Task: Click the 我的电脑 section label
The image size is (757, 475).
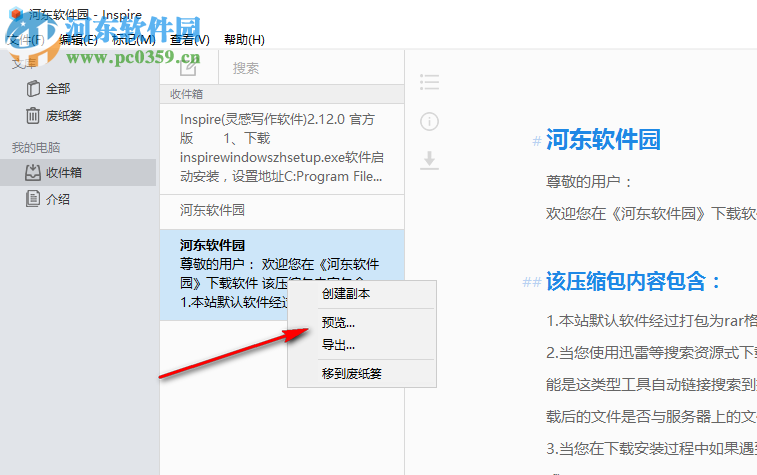Action: click(36, 148)
